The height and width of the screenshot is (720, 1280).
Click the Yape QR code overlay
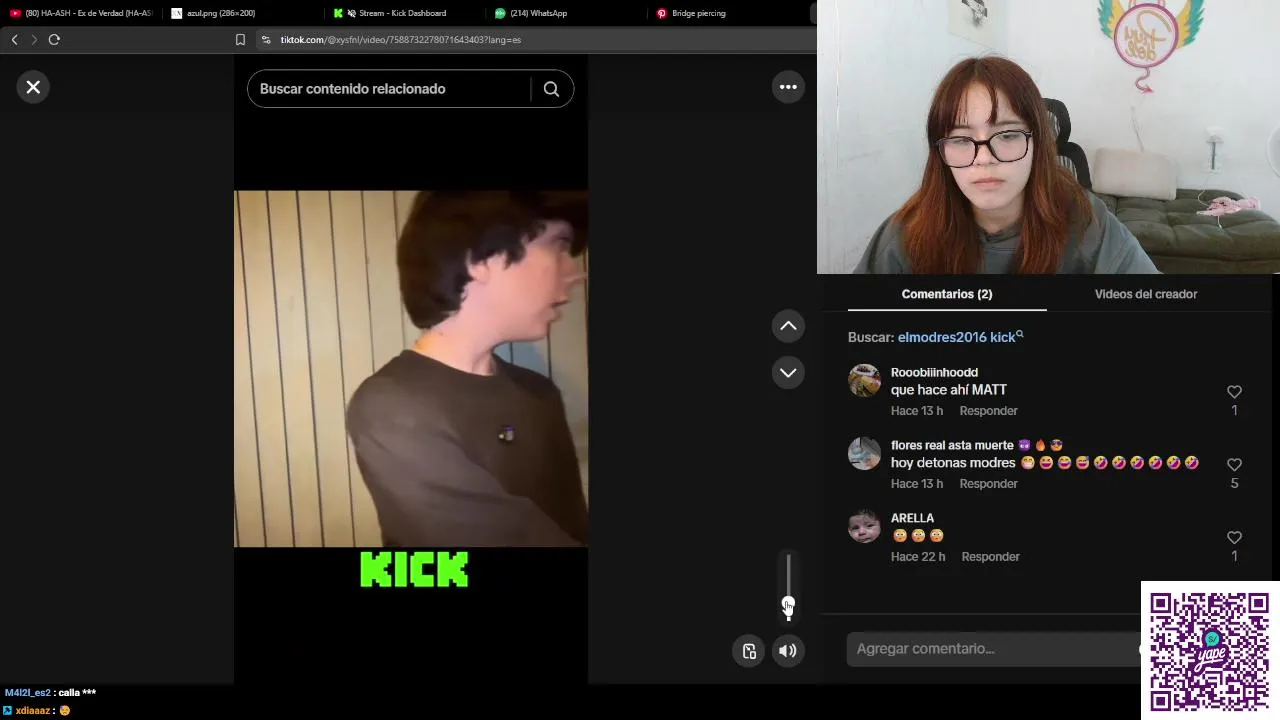coord(1210,651)
